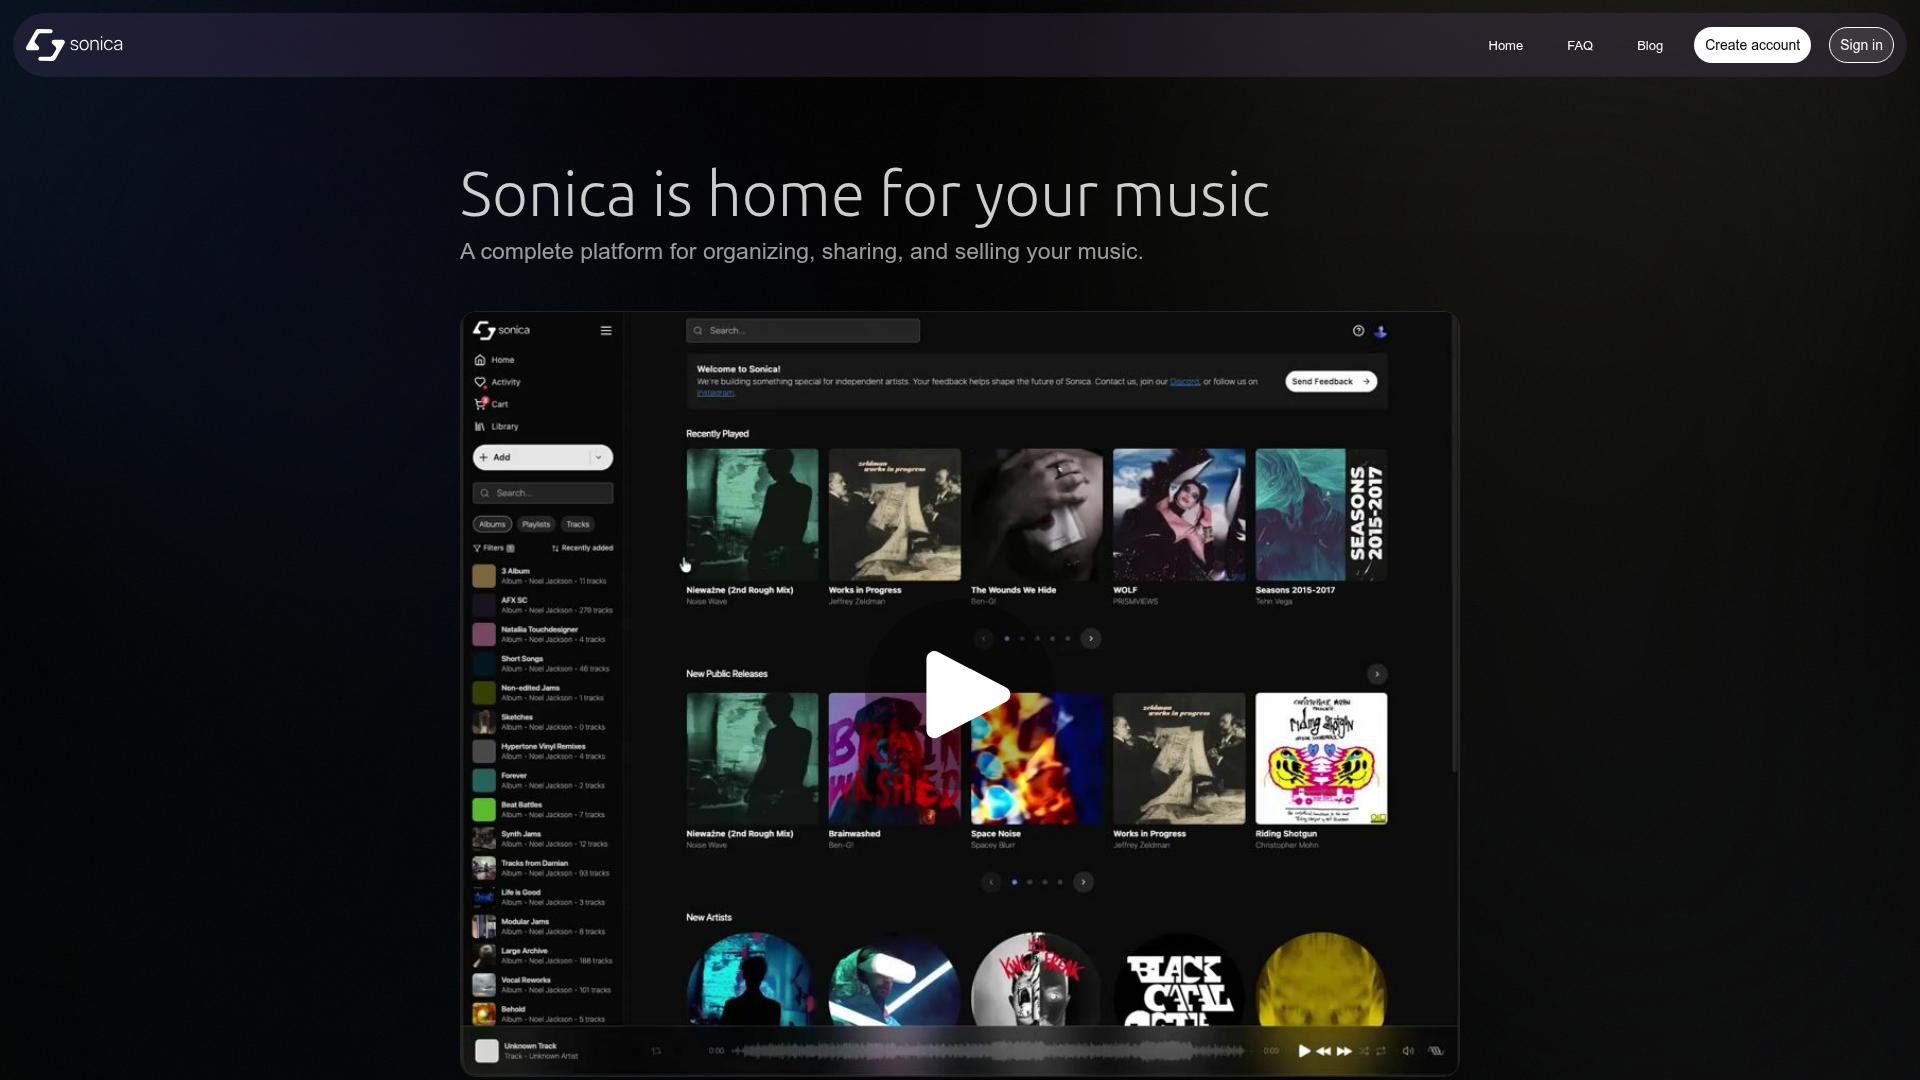Screen dimensions: 1920x1080
Task: Change the Recently added sort order
Action: click(582, 548)
